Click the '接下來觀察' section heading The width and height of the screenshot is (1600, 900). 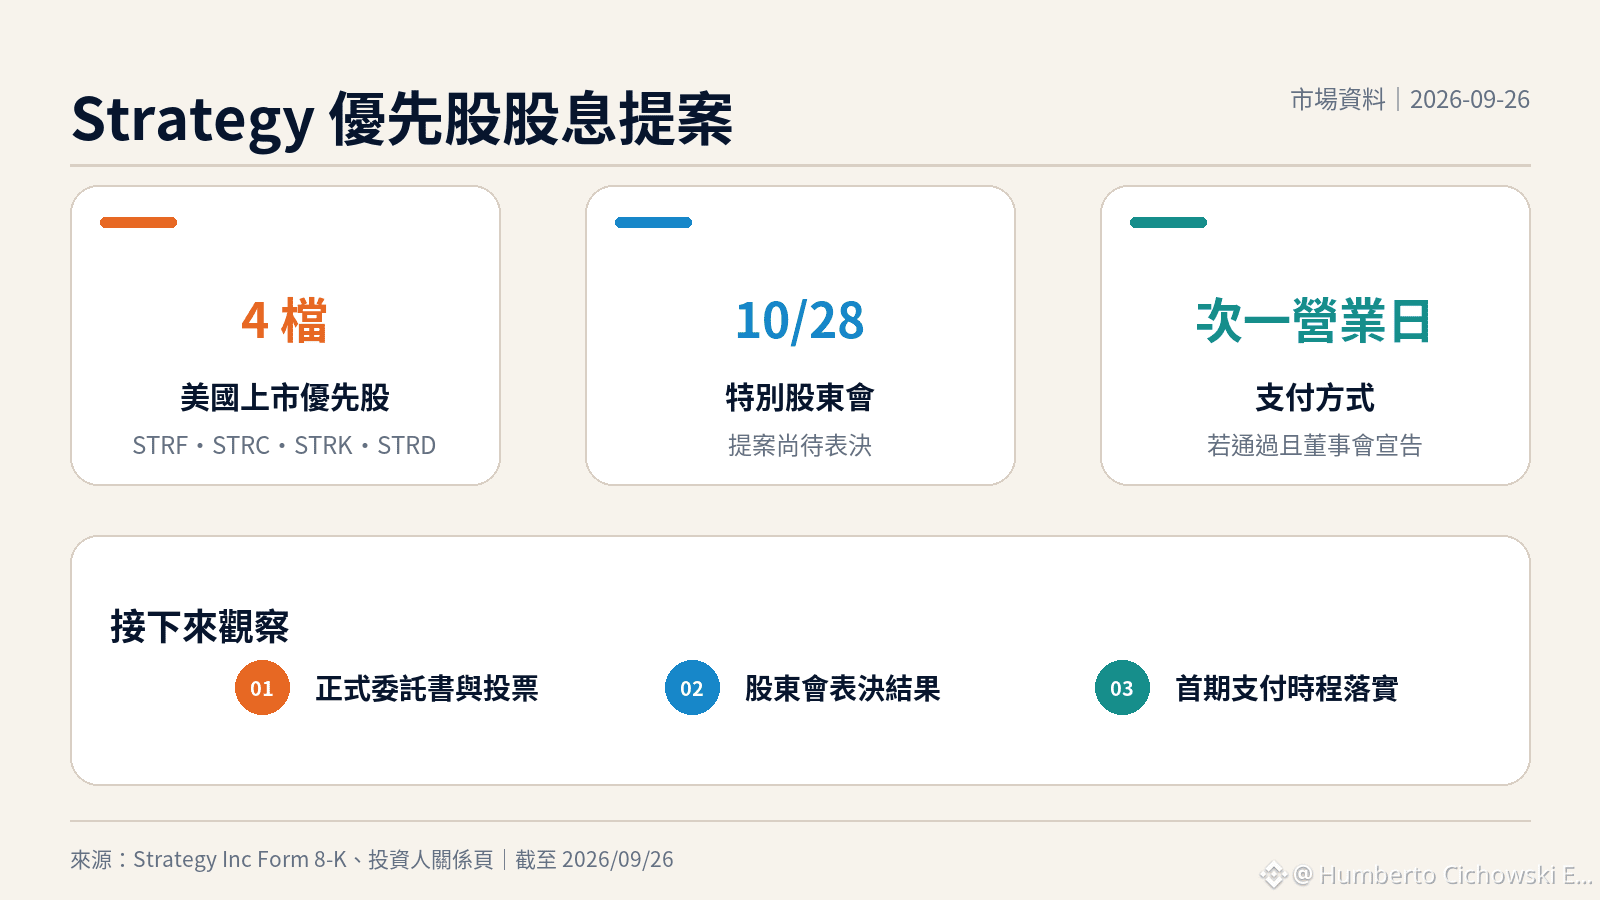[200, 627]
